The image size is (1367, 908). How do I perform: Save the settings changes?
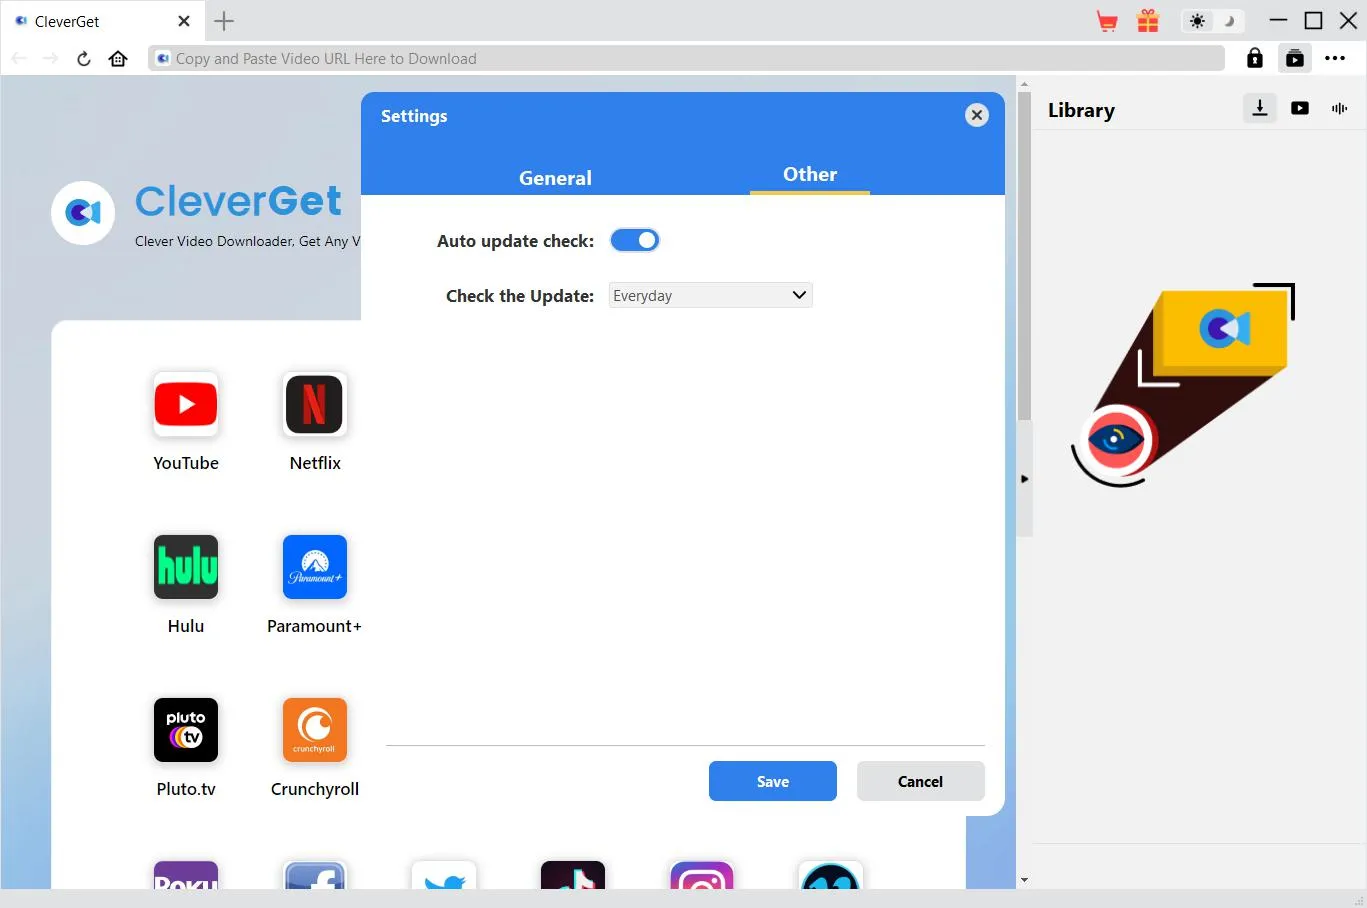point(772,781)
